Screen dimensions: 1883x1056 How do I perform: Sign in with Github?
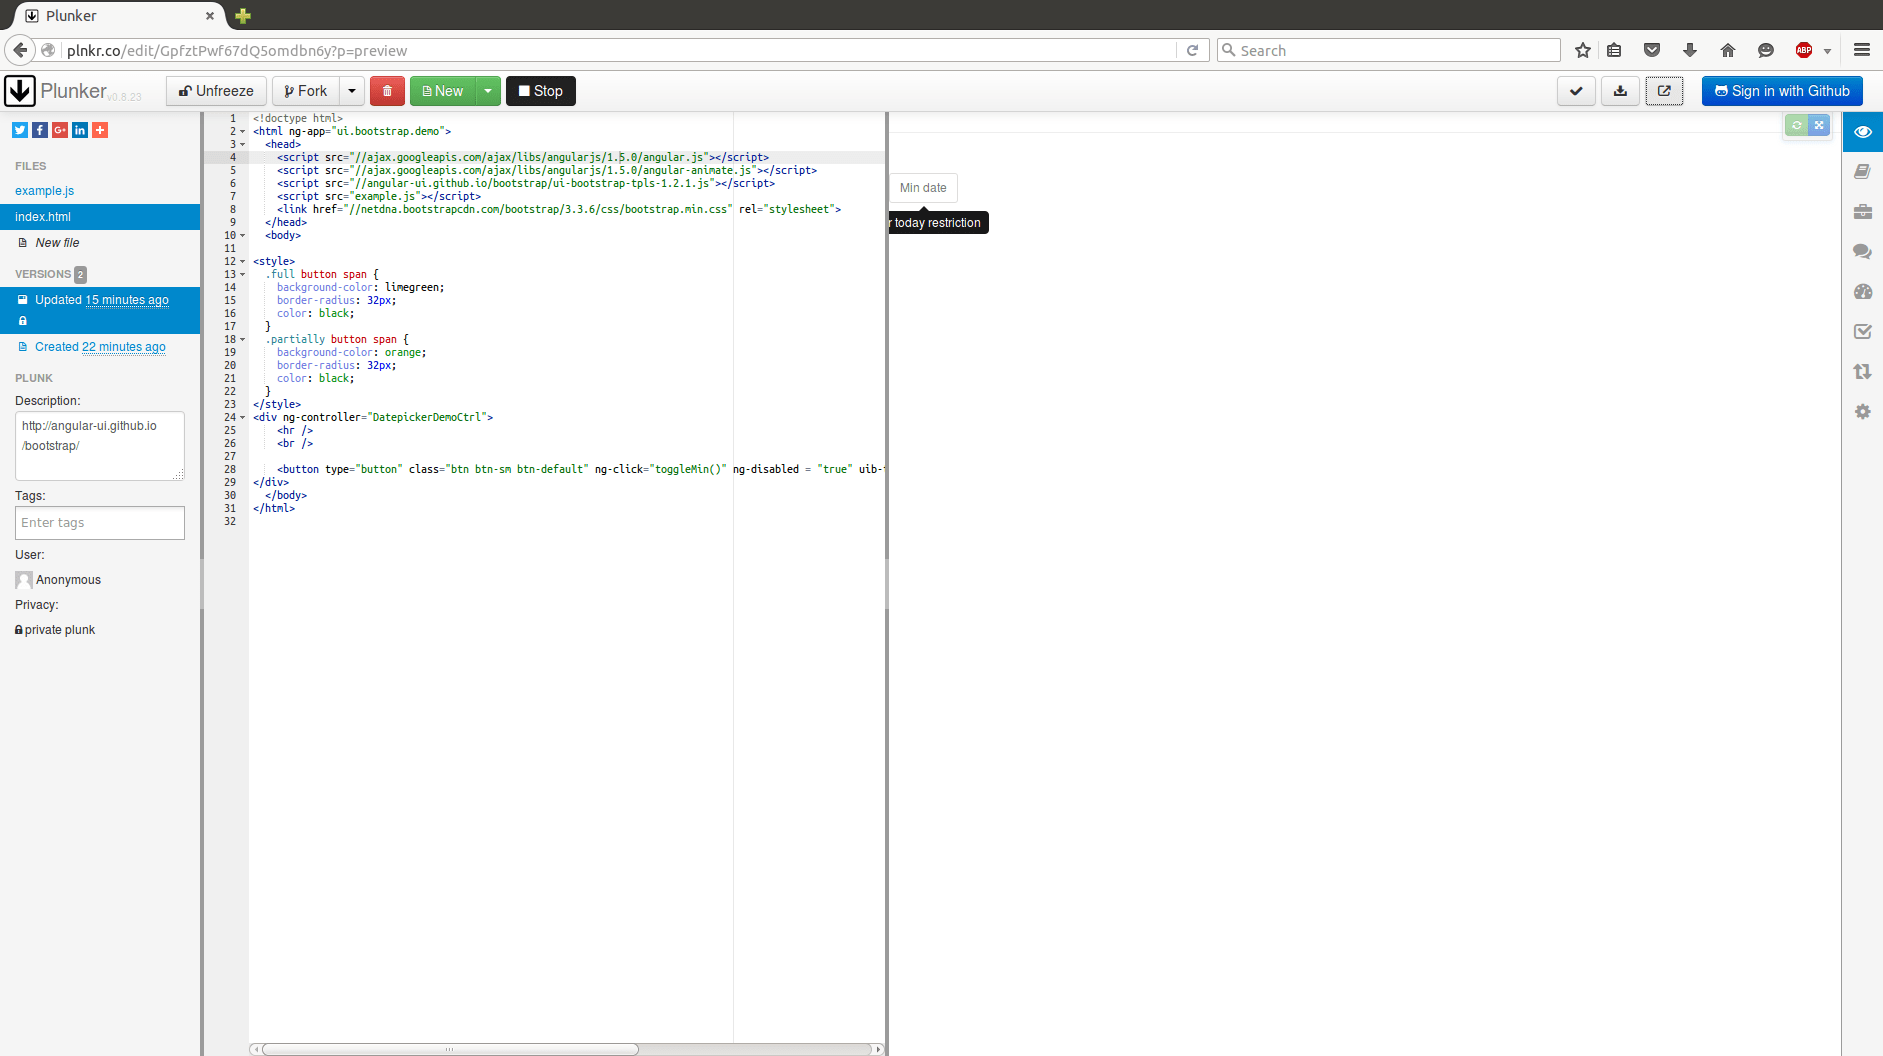coord(1781,90)
